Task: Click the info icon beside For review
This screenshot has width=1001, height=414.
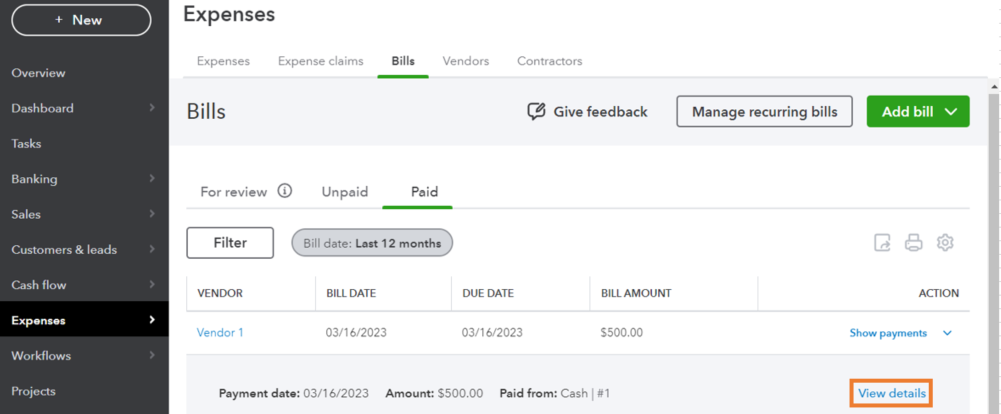Action: pos(285,191)
